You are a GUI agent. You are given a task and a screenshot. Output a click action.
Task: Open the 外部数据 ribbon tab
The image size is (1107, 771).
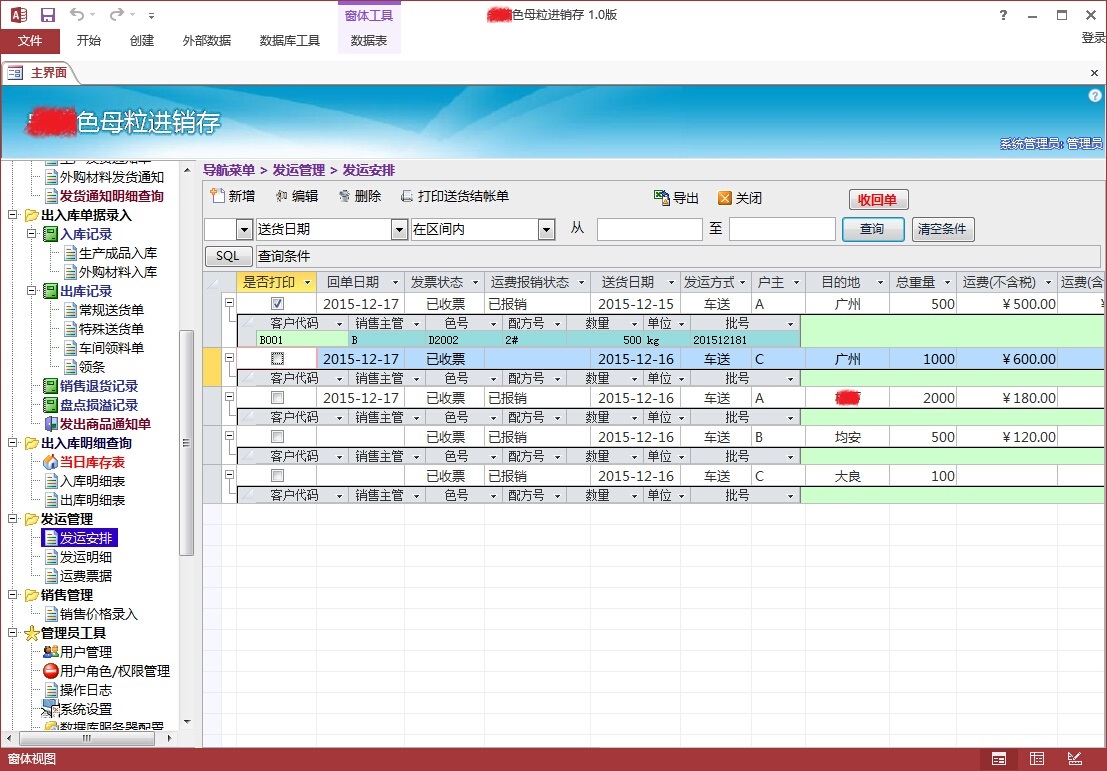207,41
